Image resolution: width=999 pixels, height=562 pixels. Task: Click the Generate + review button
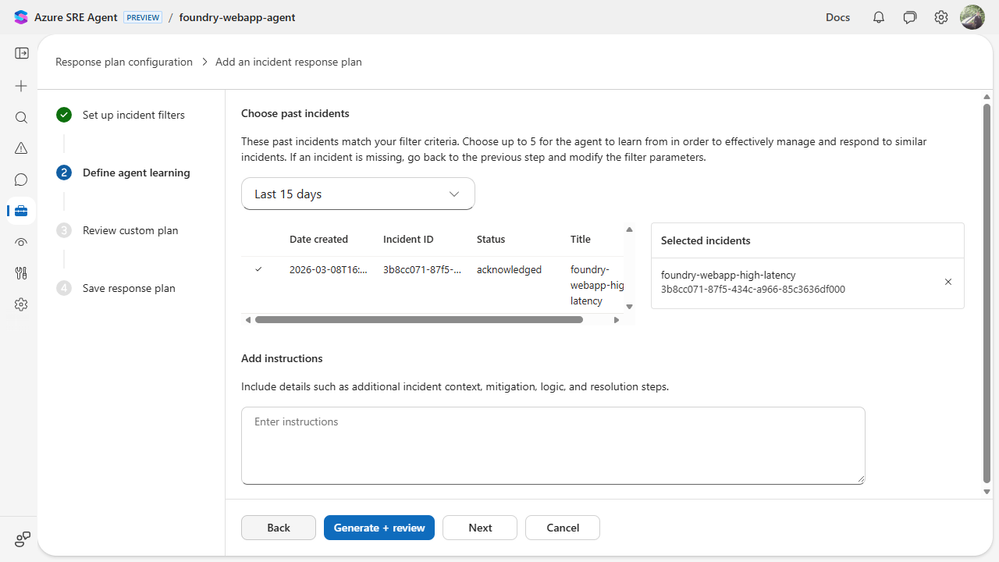pos(379,528)
